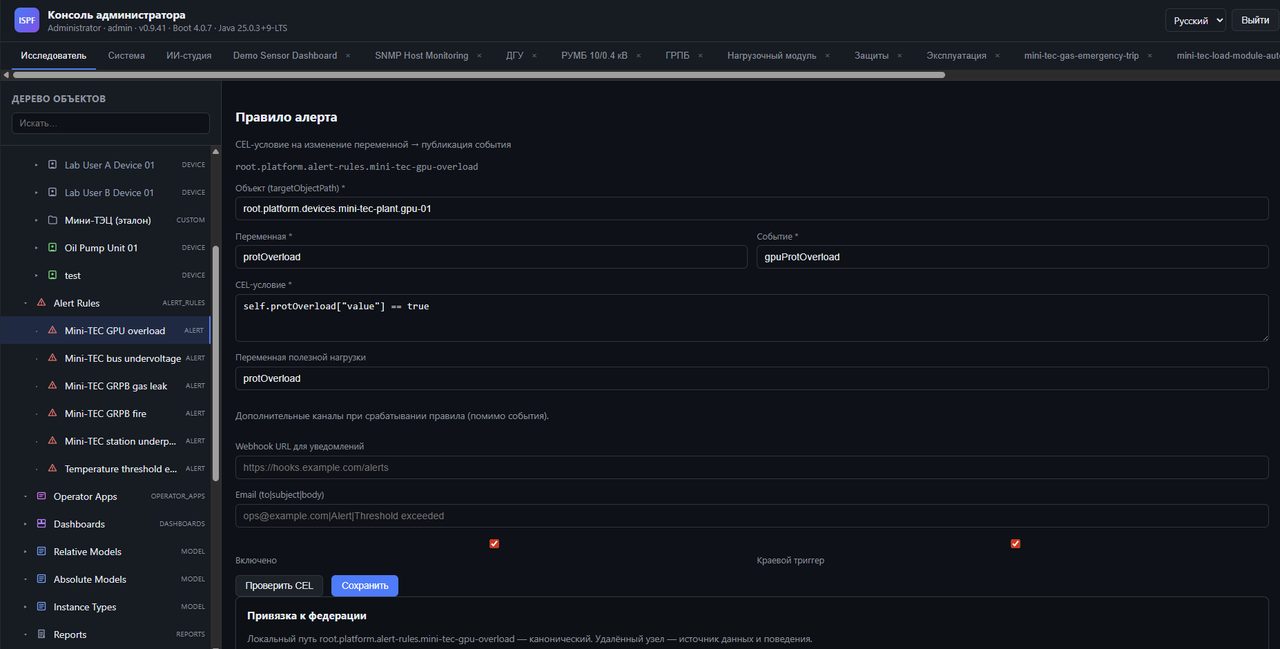This screenshot has height=649, width=1280.
Task: Click the Mini-TEC bus undervoltage alert icon
Action: click(x=52, y=358)
